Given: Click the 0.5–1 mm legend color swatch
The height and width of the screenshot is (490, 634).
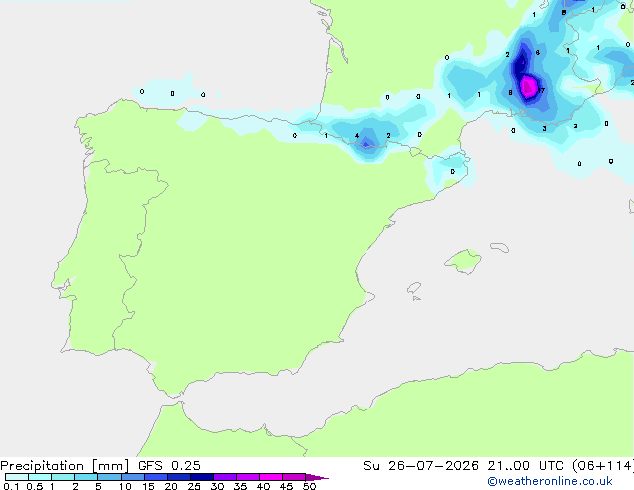Looking at the screenshot, I should 40,477.
